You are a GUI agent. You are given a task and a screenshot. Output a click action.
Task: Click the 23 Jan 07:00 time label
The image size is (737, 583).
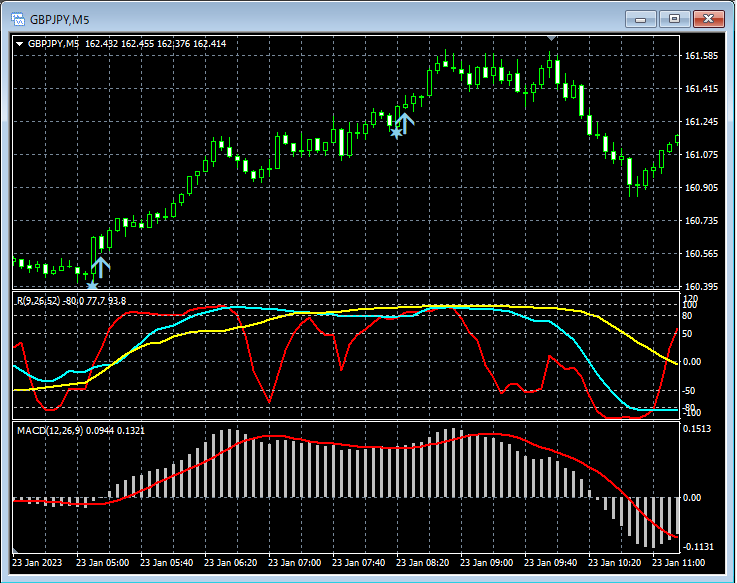(x=294, y=563)
